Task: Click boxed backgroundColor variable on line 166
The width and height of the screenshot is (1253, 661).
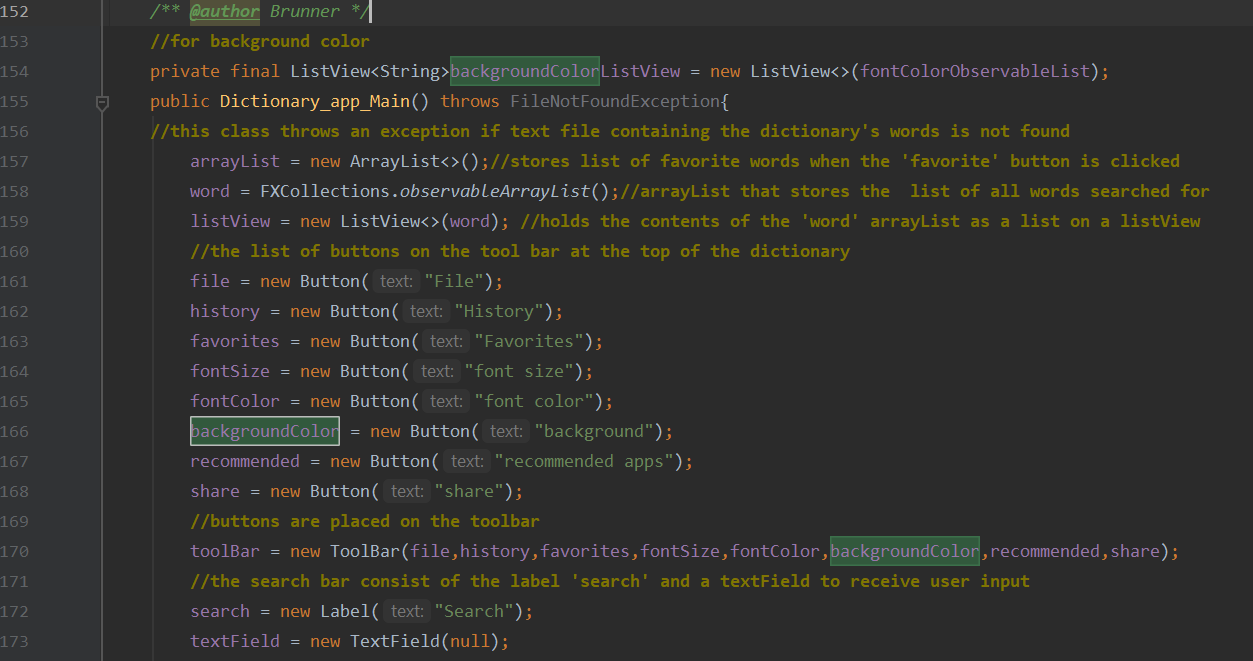Action: (265, 431)
